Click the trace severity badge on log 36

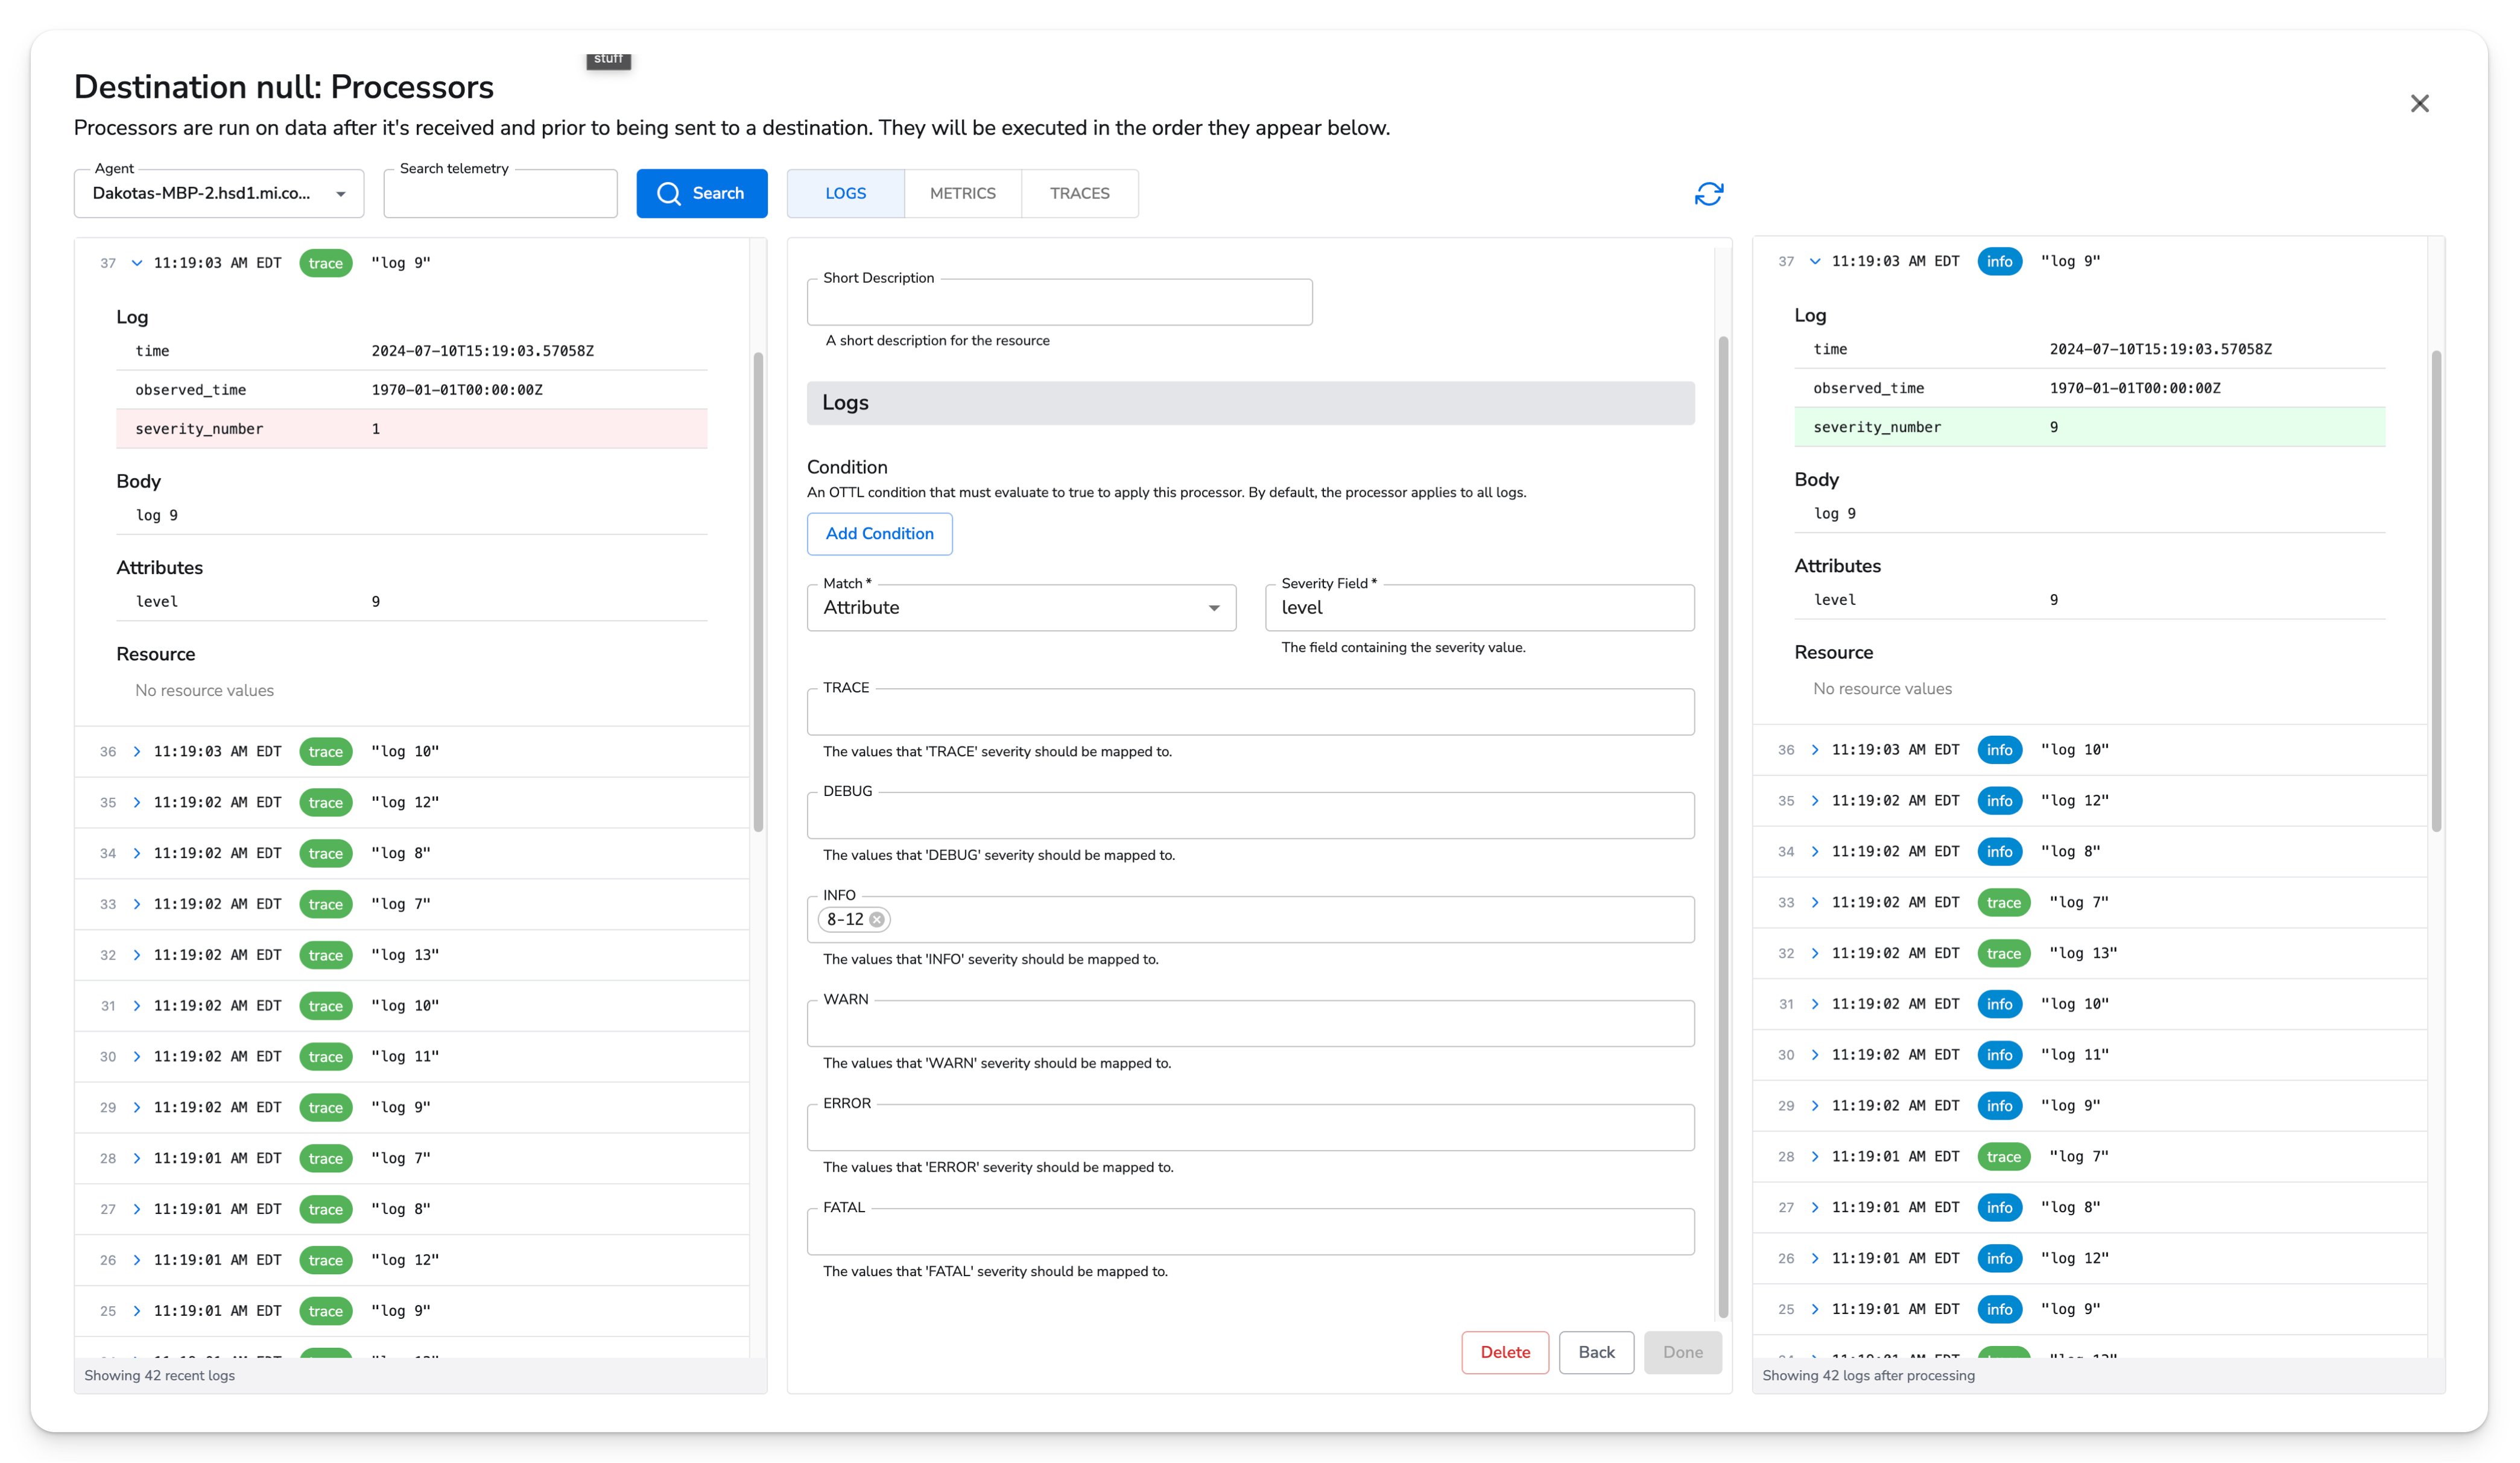click(326, 751)
